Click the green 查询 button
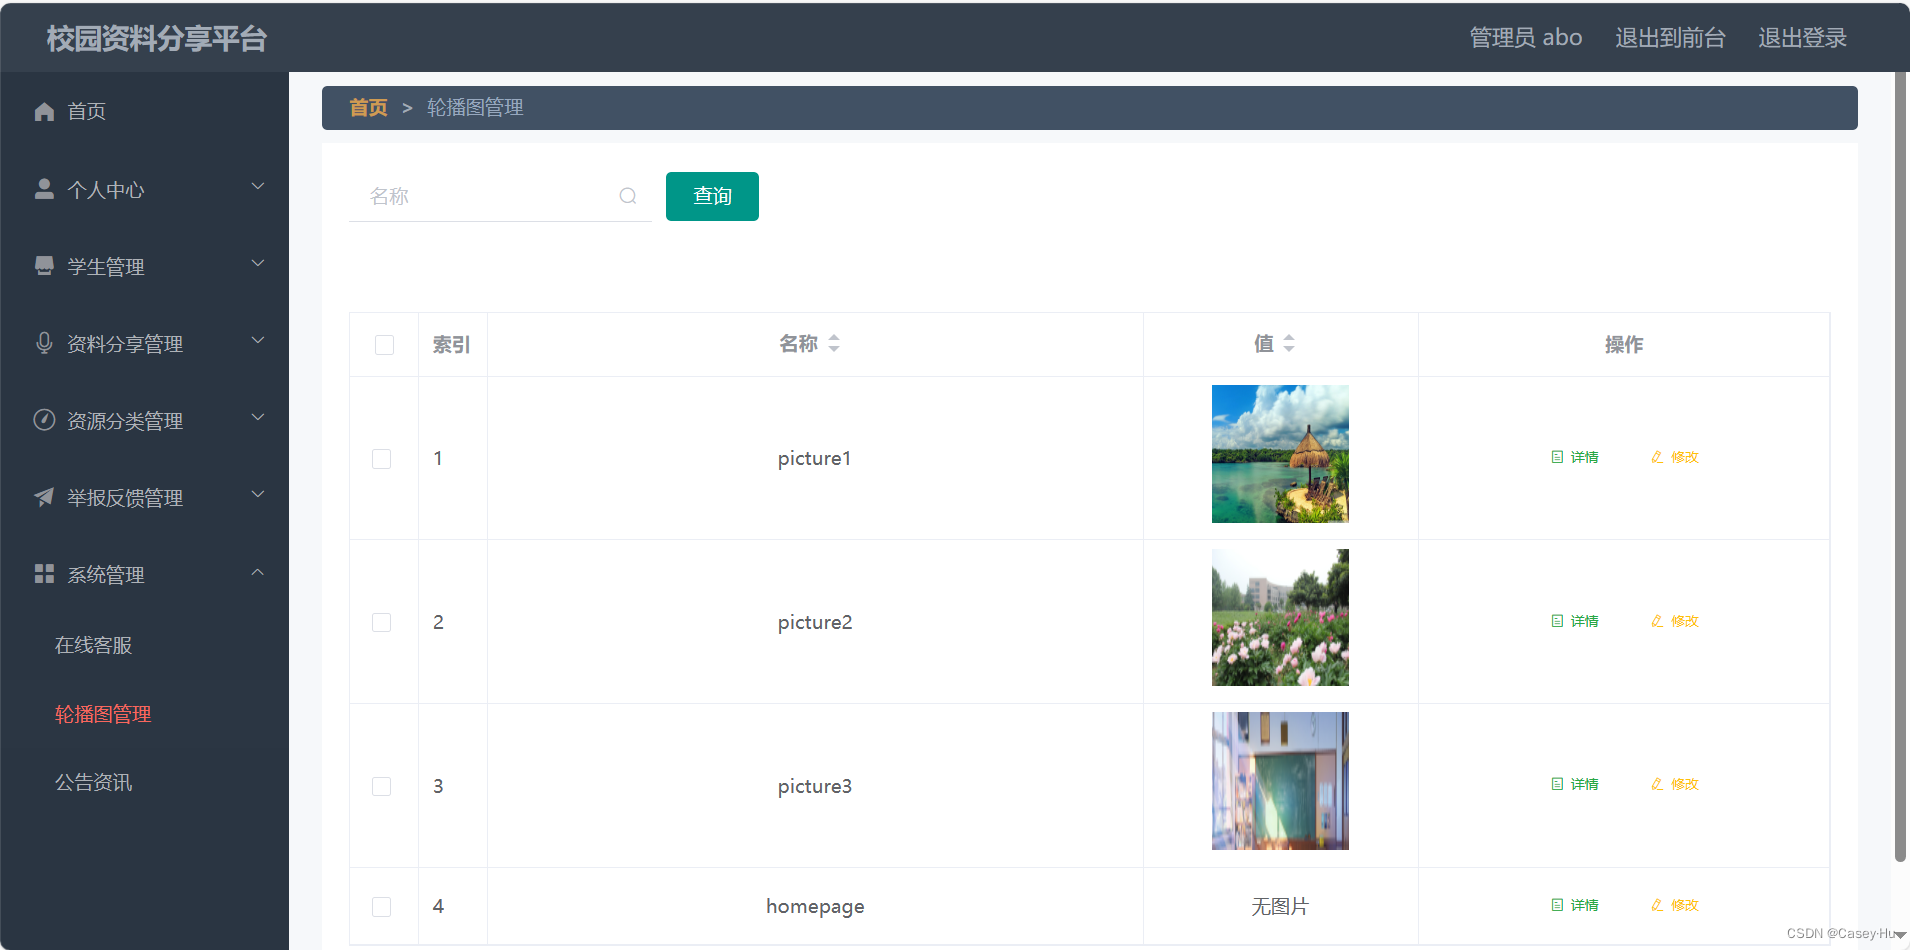 [x=712, y=196]
